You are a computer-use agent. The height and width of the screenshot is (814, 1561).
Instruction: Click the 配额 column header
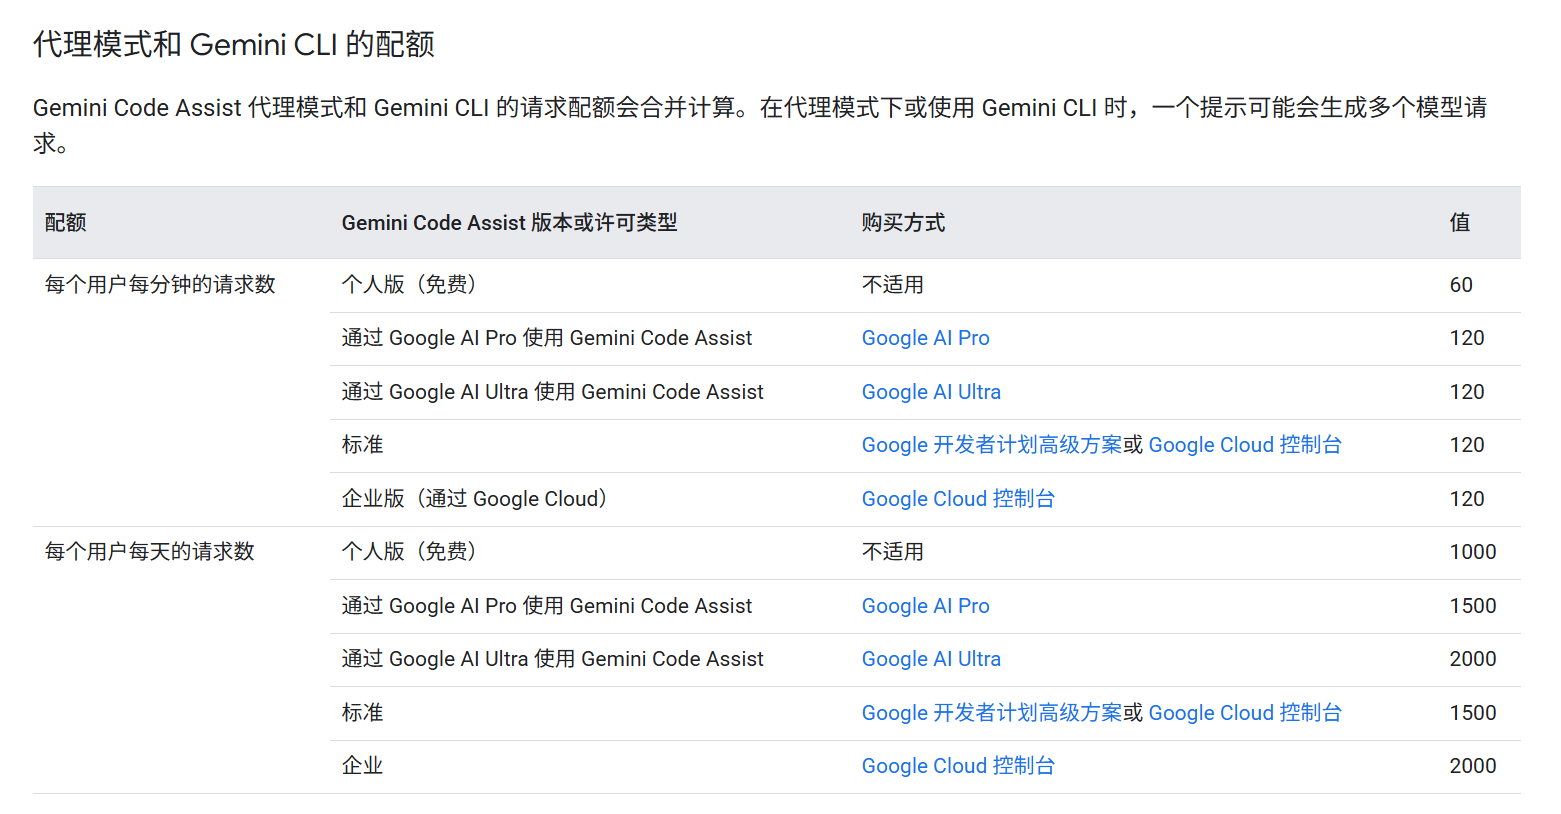[66, 223]
